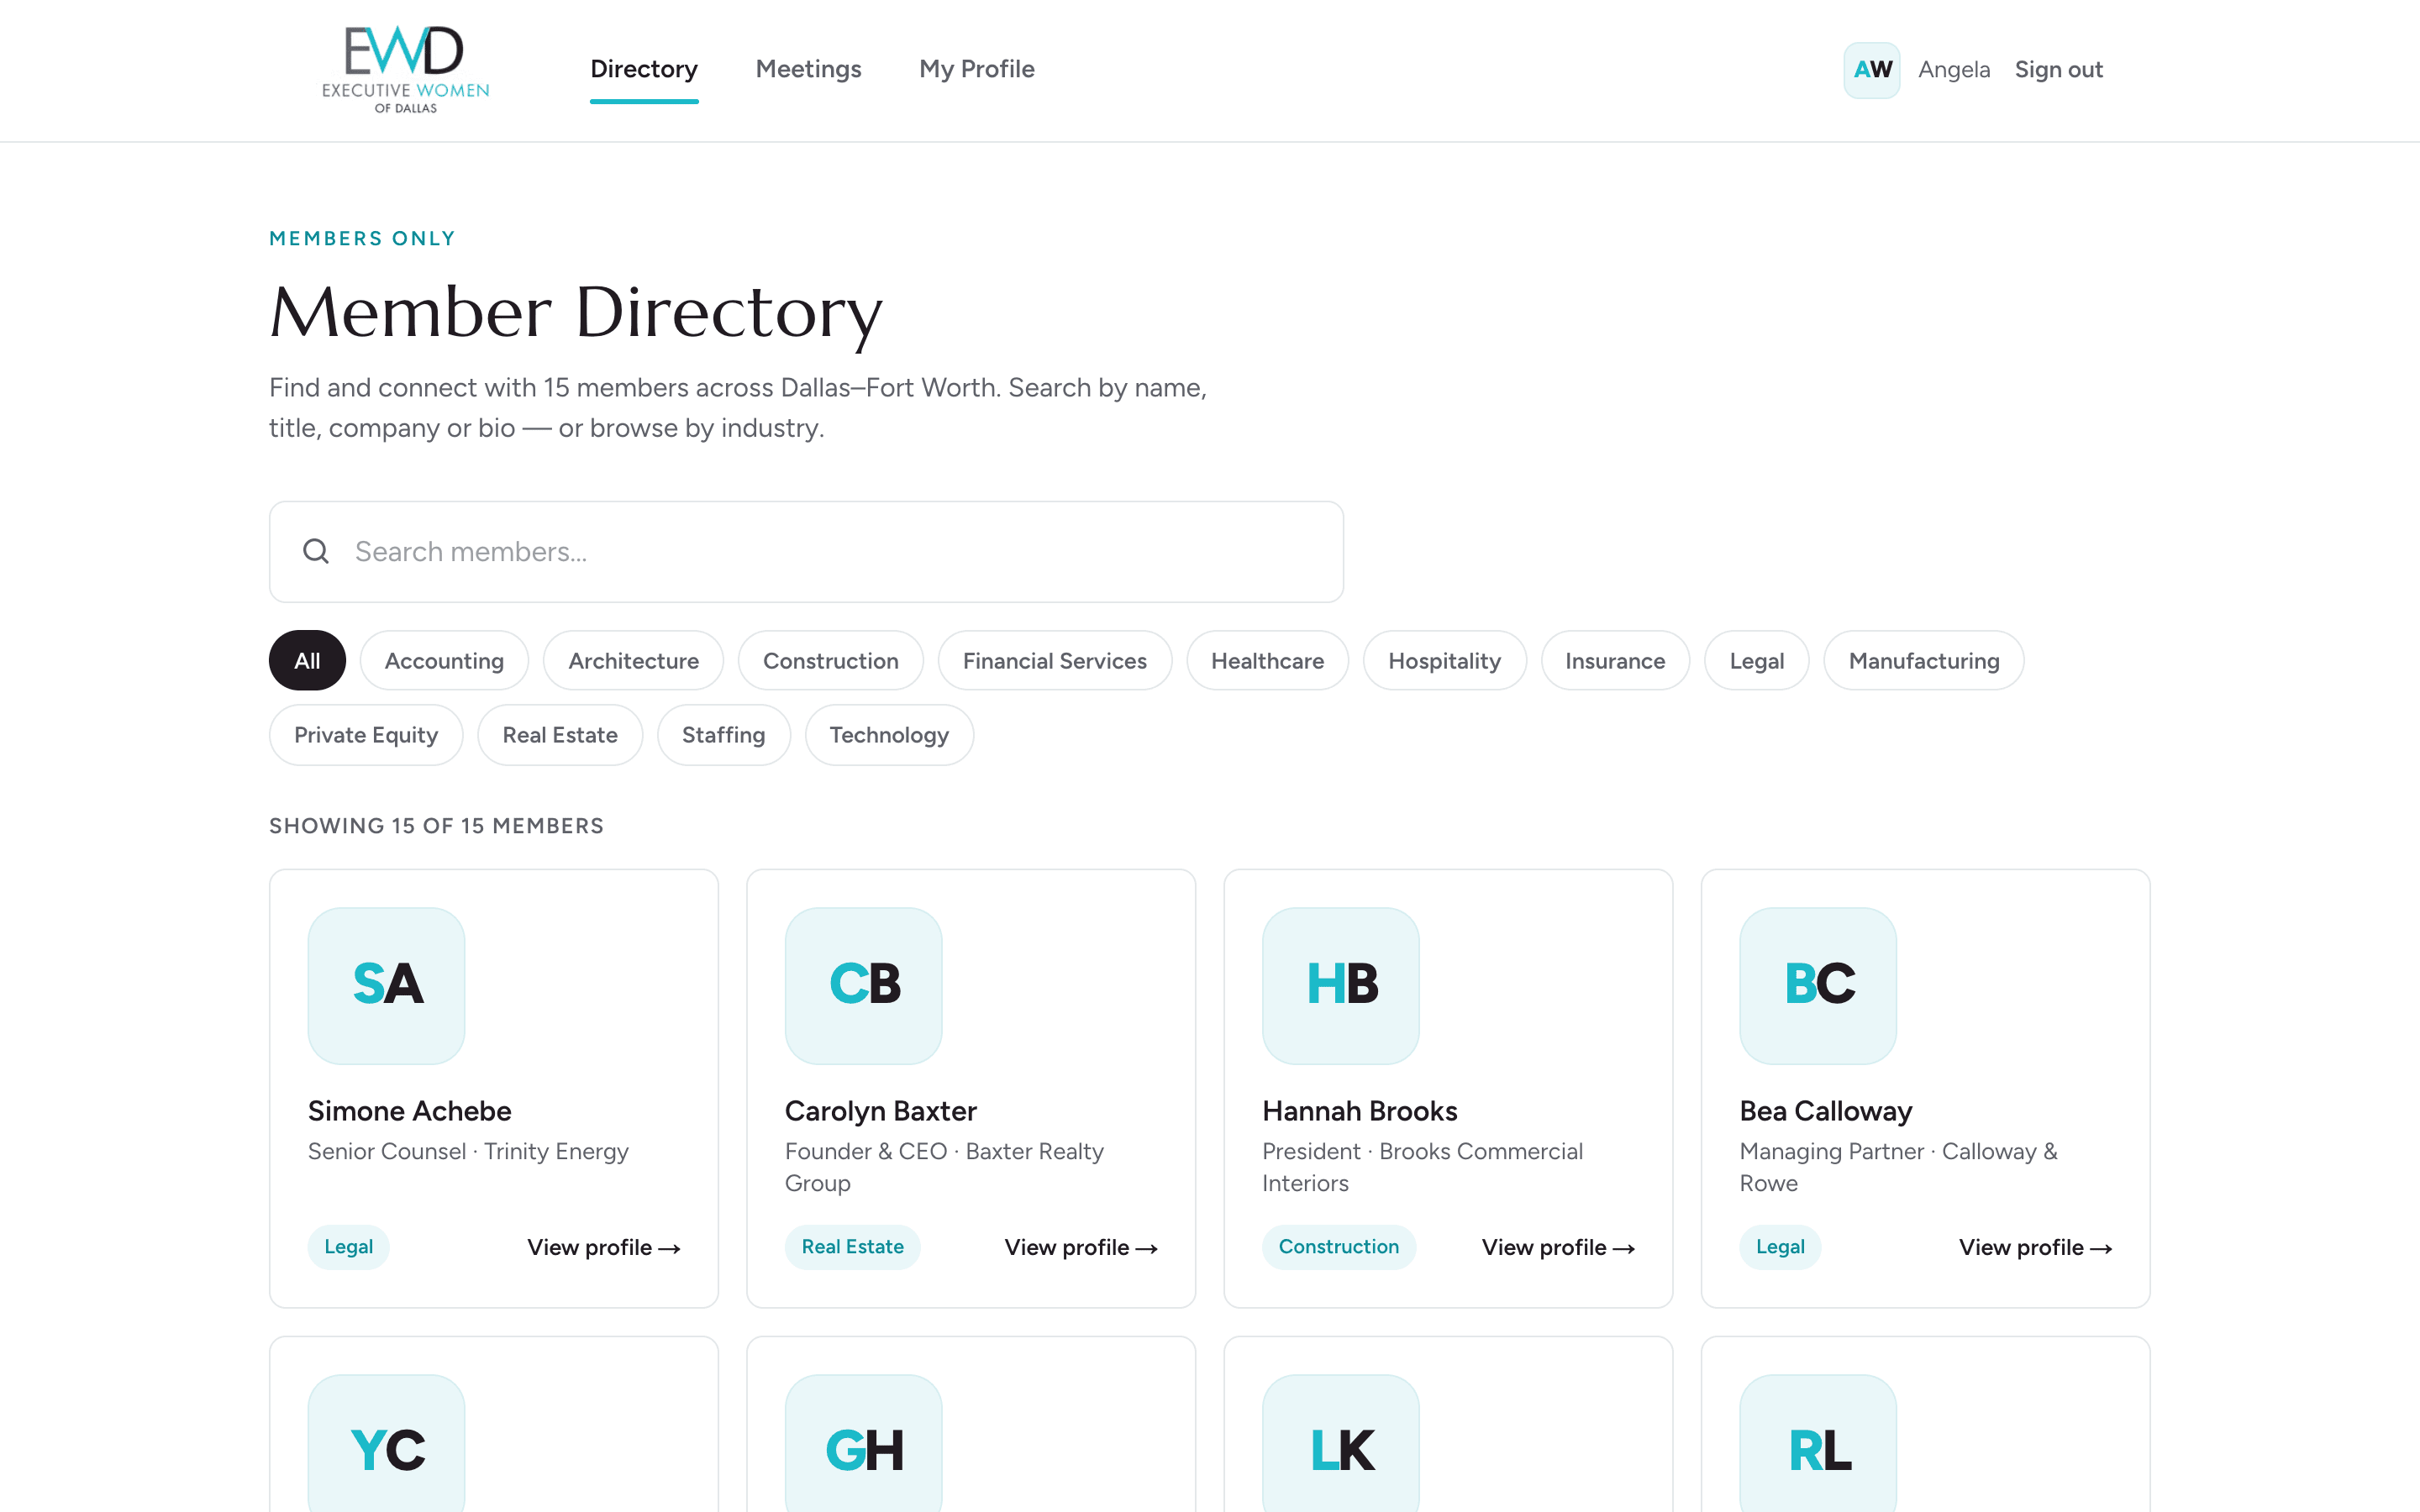The image size is (2420, 1512).
Task: Click Carolyn Baxter's name
Action: point(880,1111)
